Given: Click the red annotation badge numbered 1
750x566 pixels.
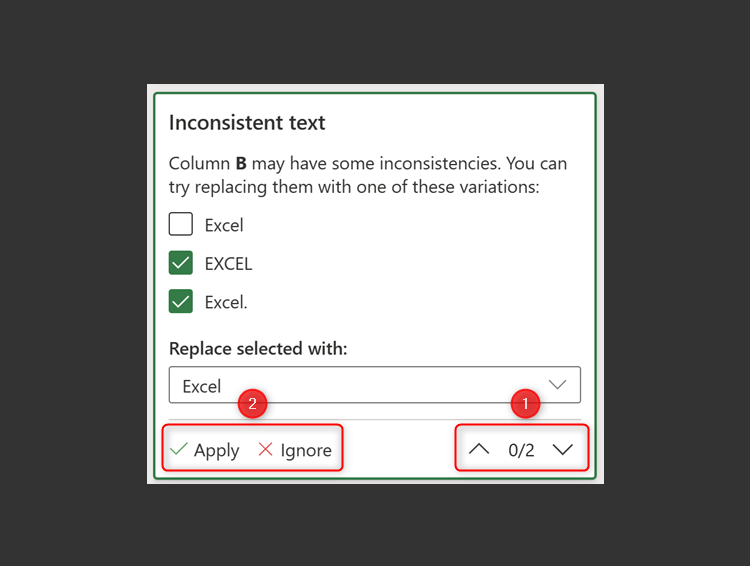Looking at the screenshot, I should point(525,405).
